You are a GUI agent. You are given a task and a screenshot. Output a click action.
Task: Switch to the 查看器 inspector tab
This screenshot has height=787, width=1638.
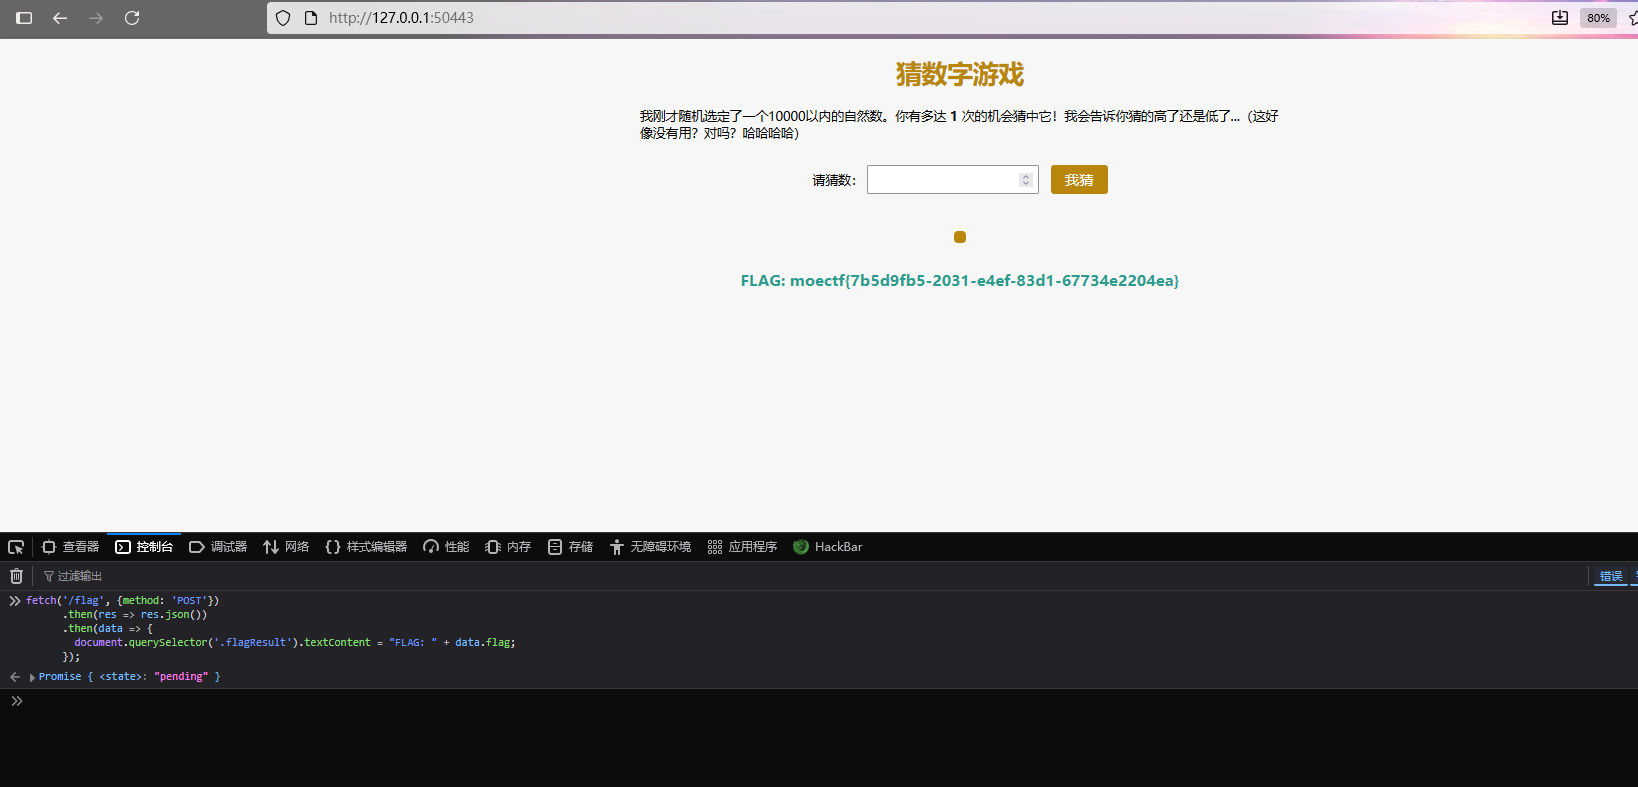click(71, 547)
